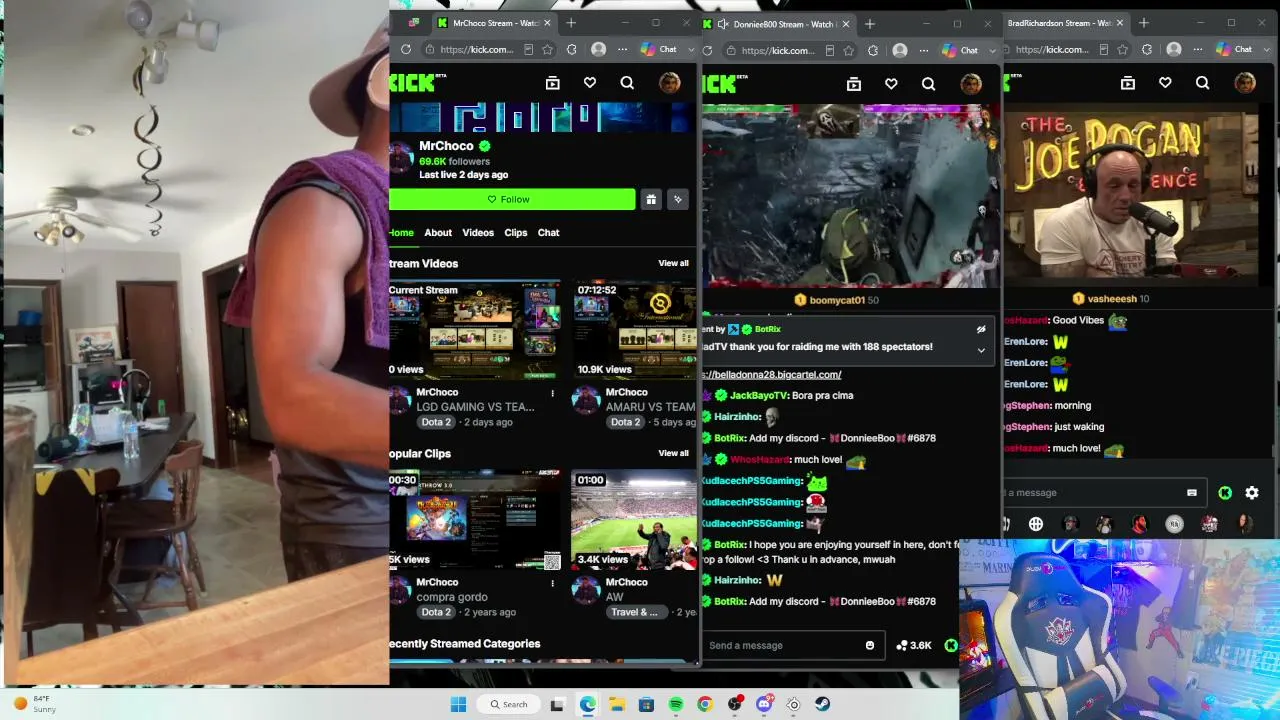Collapse the pinned BotRix message chevron
The width and height of the screenshot is (1280, 720).
981,350
